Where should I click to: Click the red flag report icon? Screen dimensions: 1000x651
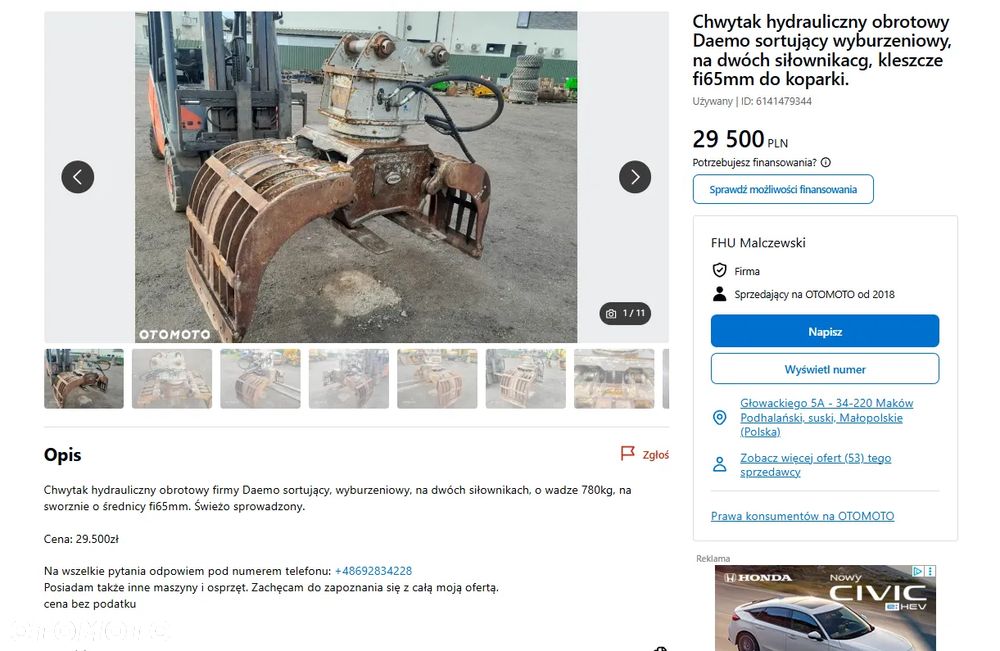[x=628, y=453]
